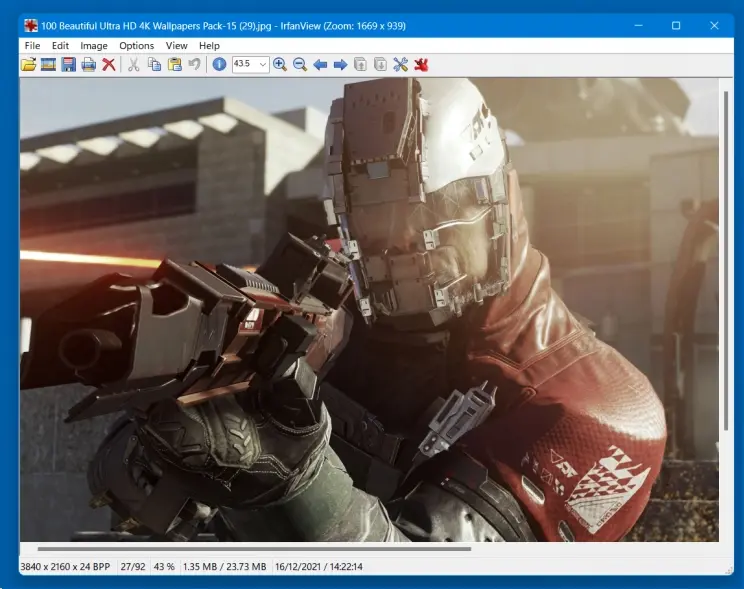Open the Options menu

coord(137,45)
